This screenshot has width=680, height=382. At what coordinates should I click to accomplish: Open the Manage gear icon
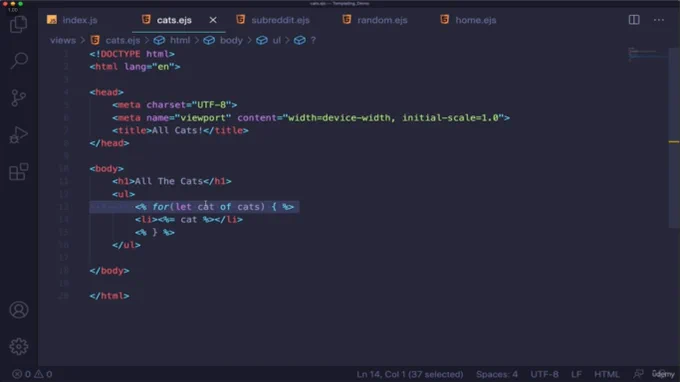coord(19,346)
